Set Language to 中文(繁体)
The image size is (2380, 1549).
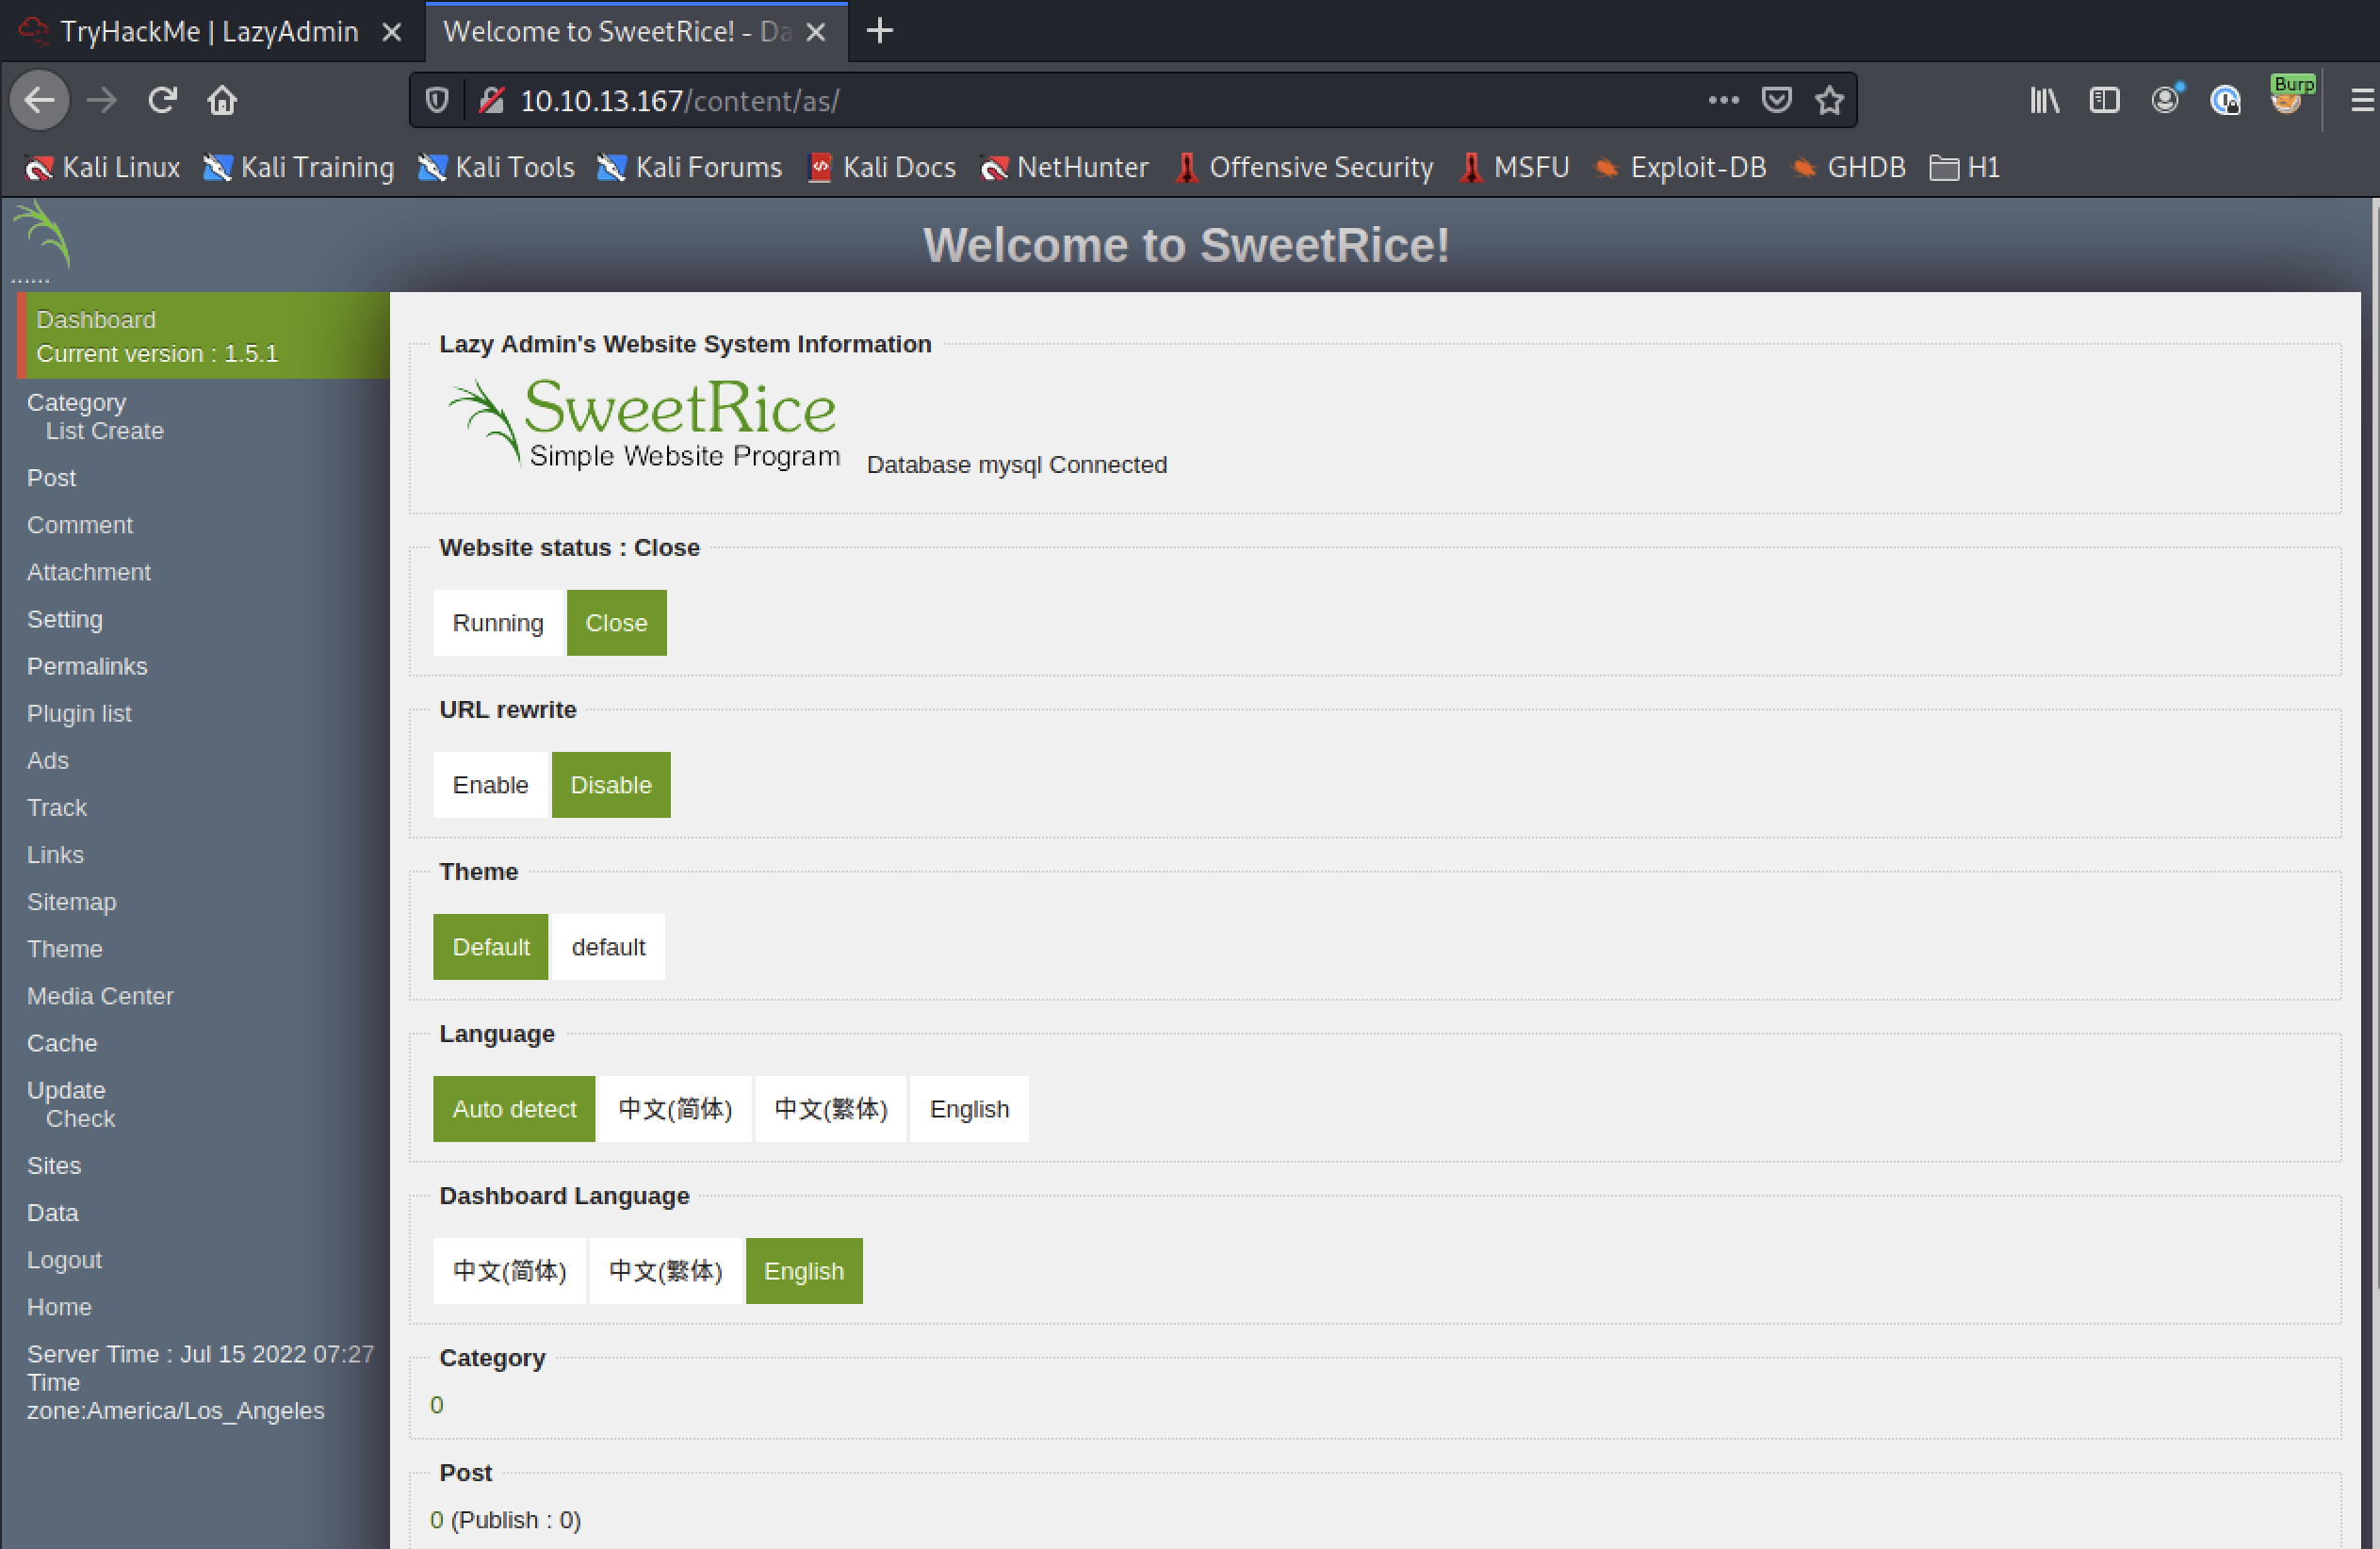pos(831,1108)
